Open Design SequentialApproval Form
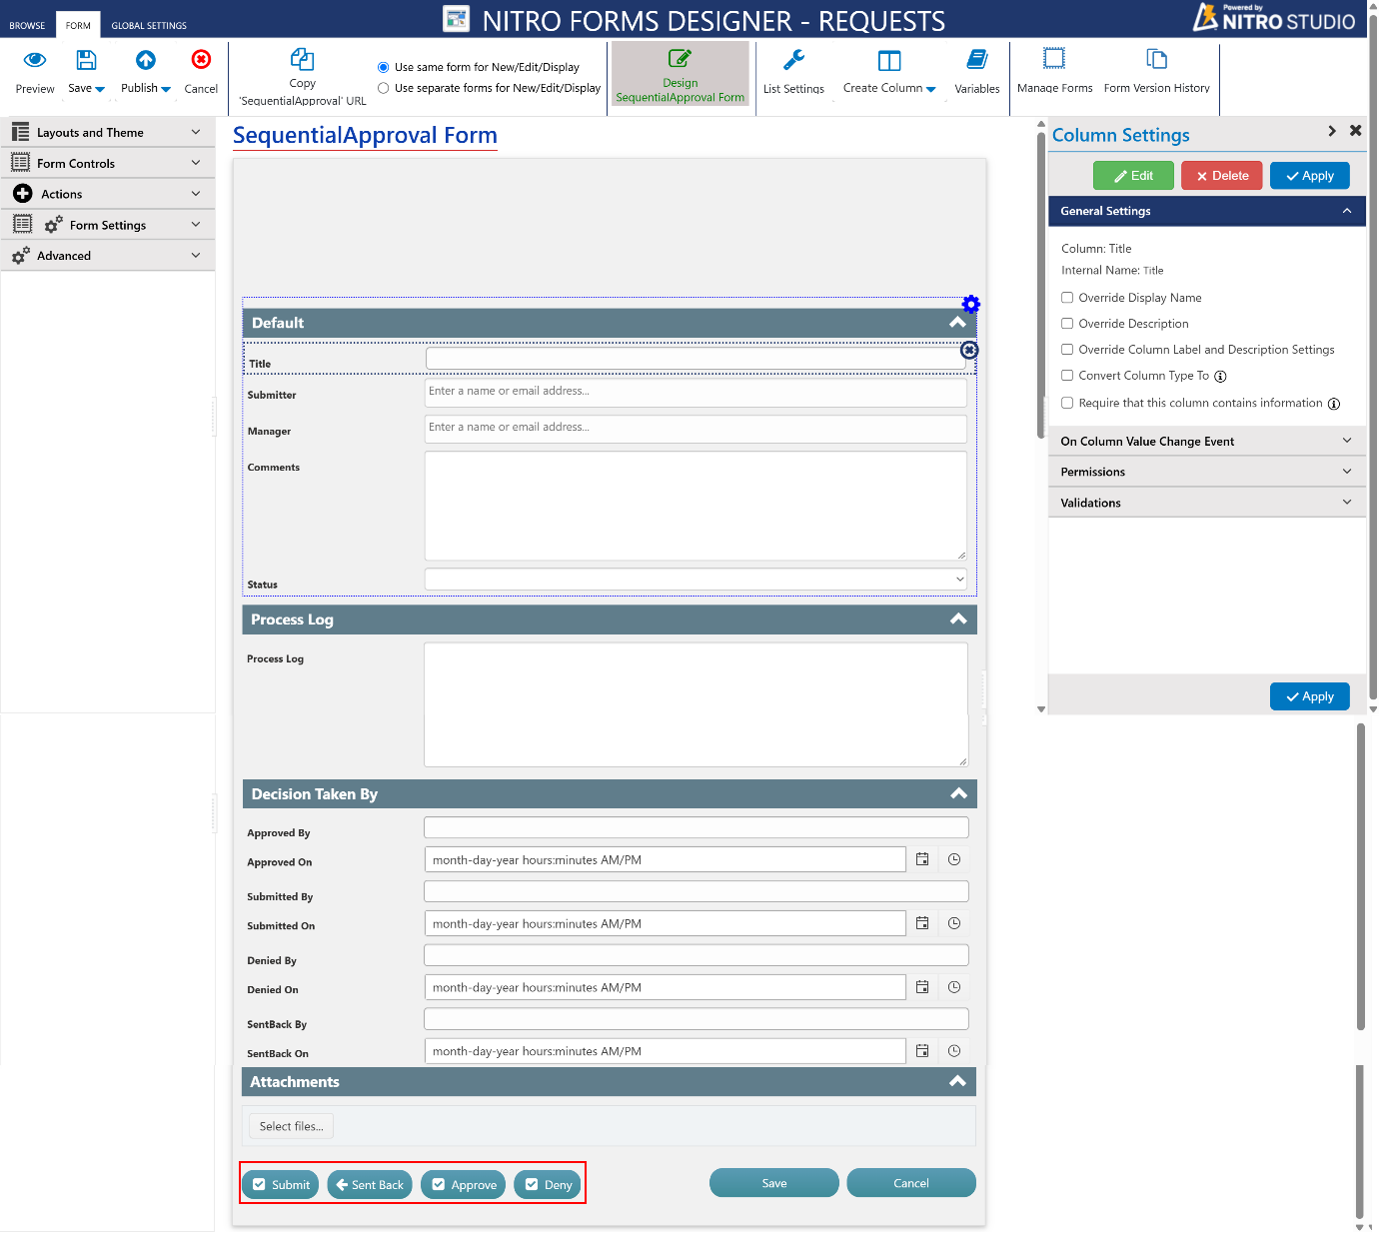Image resolution: width=1379 pixels, height=1234 pixels. (680, 75)
